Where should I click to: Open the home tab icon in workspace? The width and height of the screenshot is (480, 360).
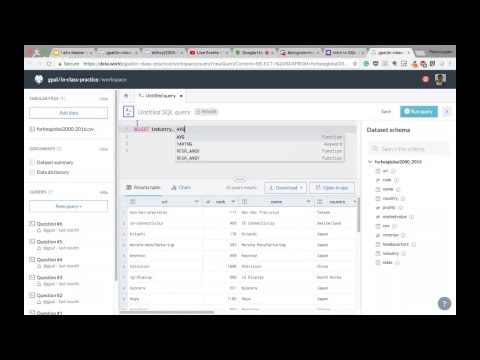(x=126, y=96)
